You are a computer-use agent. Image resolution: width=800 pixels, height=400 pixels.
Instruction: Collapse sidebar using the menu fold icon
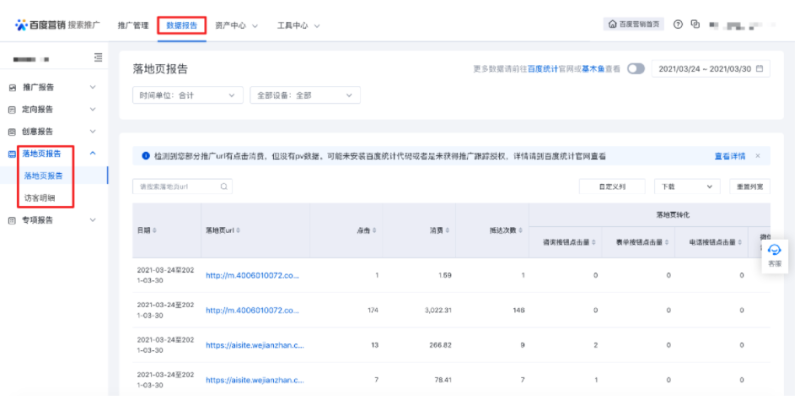tap(98, 58)
